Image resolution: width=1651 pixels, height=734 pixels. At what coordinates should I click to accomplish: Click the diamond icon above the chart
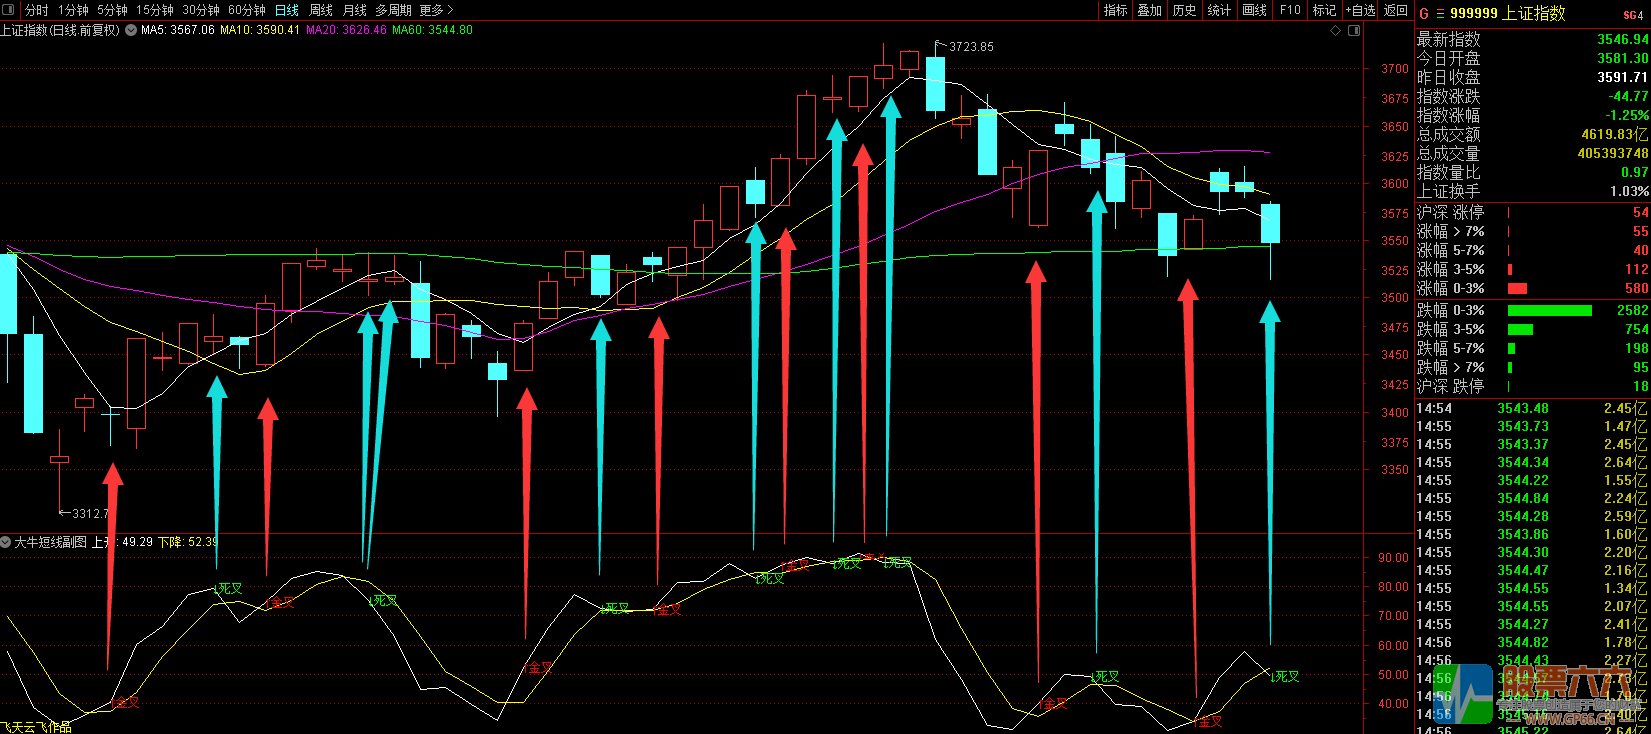[x=1335, y=30]
